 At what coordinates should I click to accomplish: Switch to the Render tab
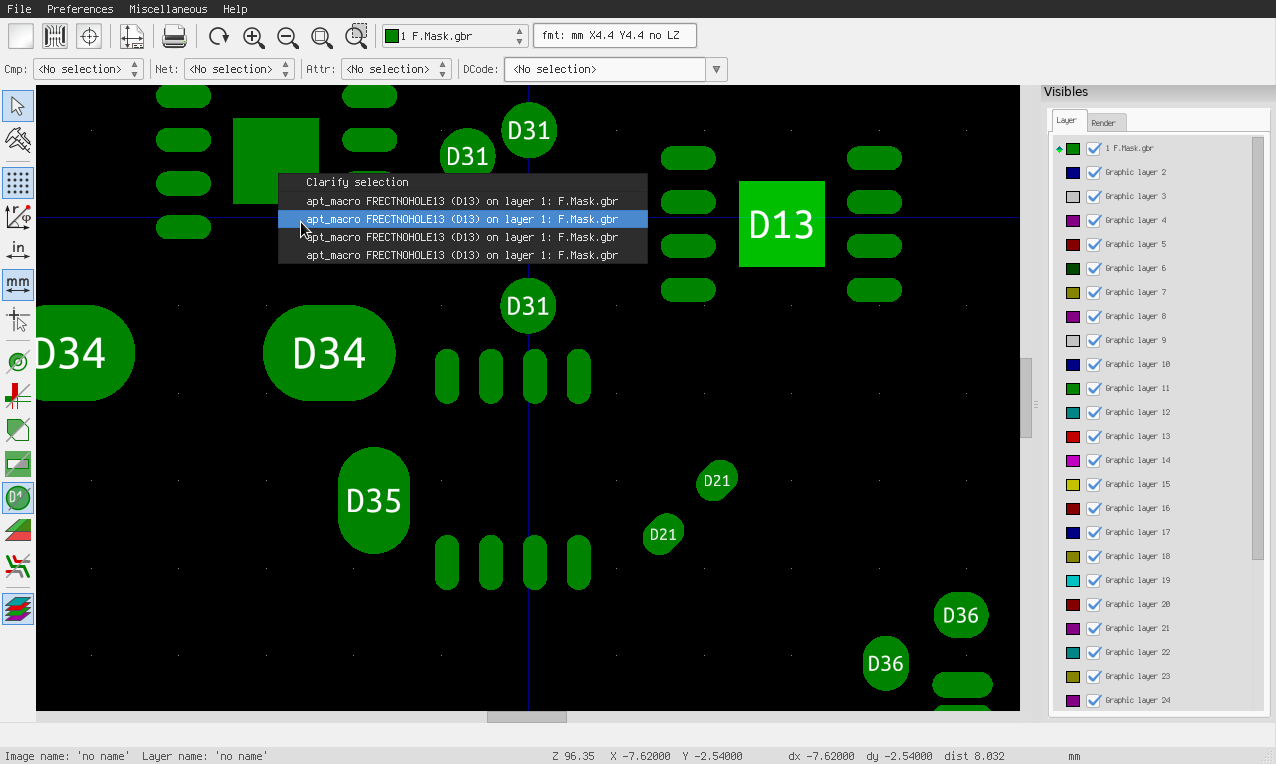point(1104,123)
